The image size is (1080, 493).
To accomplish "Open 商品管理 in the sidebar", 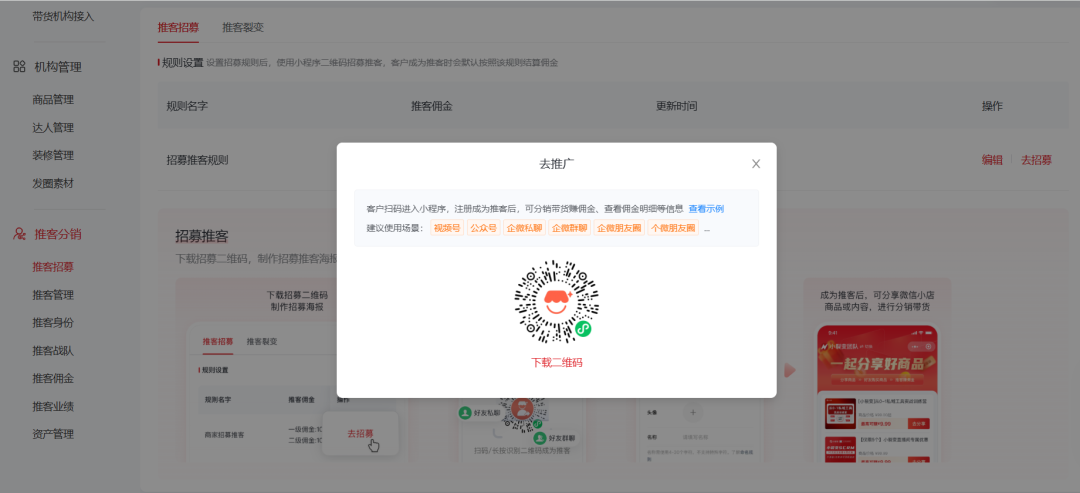I will [53, 100].
